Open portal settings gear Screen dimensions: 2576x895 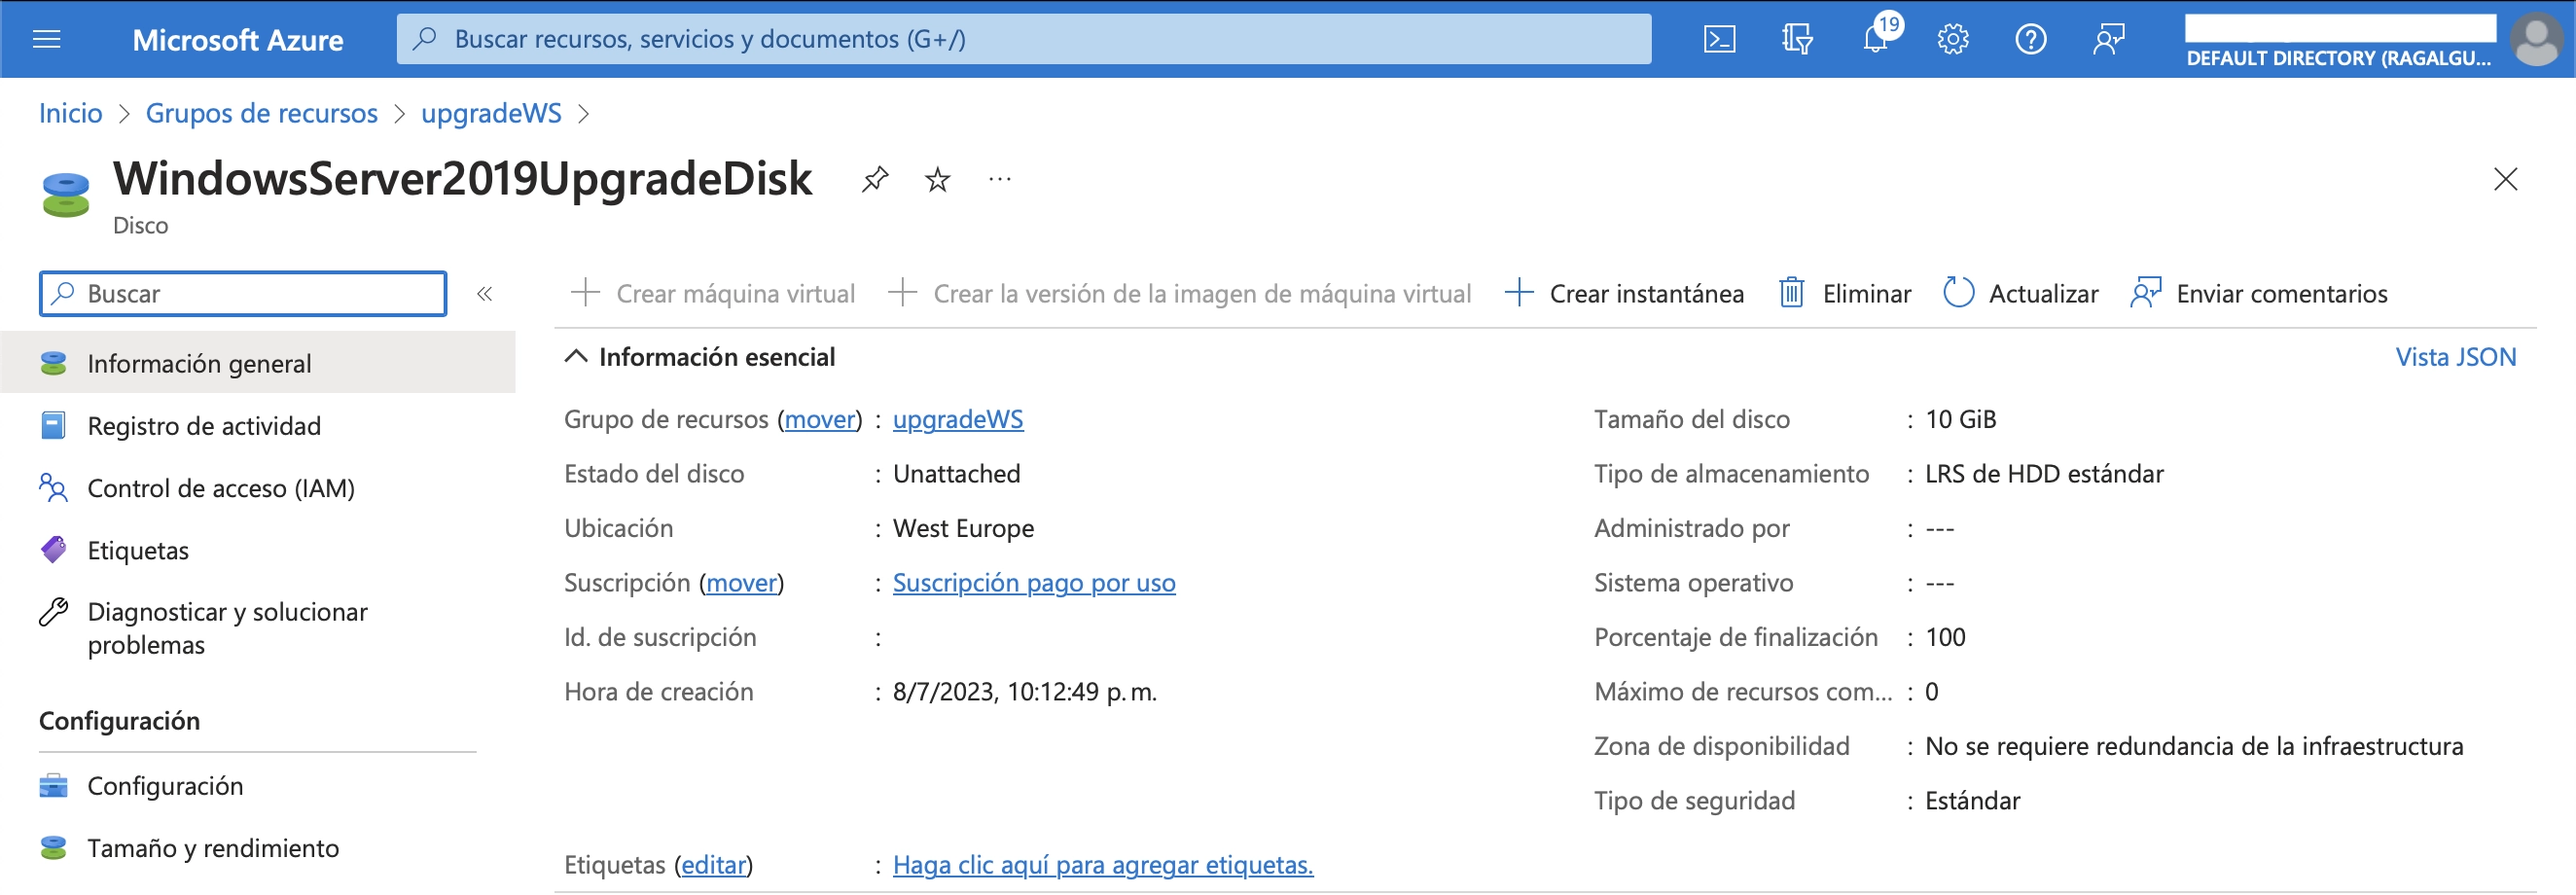point(1953,40)
